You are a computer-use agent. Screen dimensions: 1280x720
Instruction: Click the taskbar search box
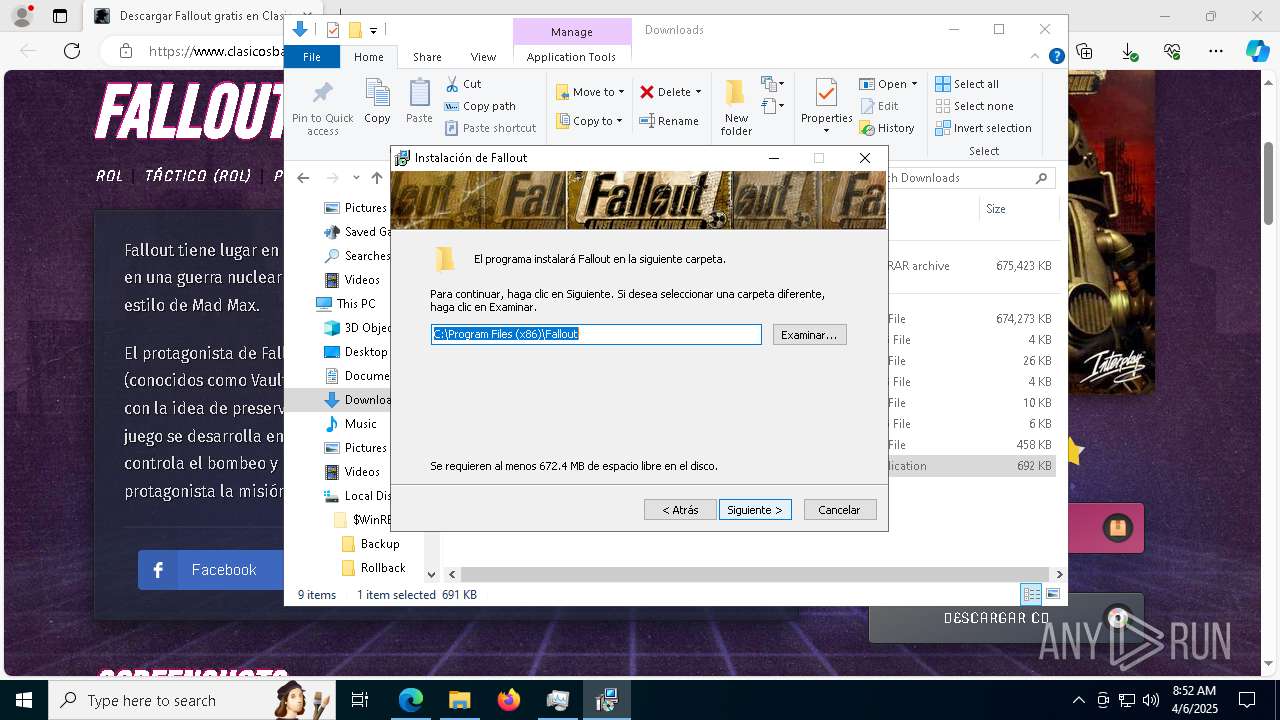(190, 700)
